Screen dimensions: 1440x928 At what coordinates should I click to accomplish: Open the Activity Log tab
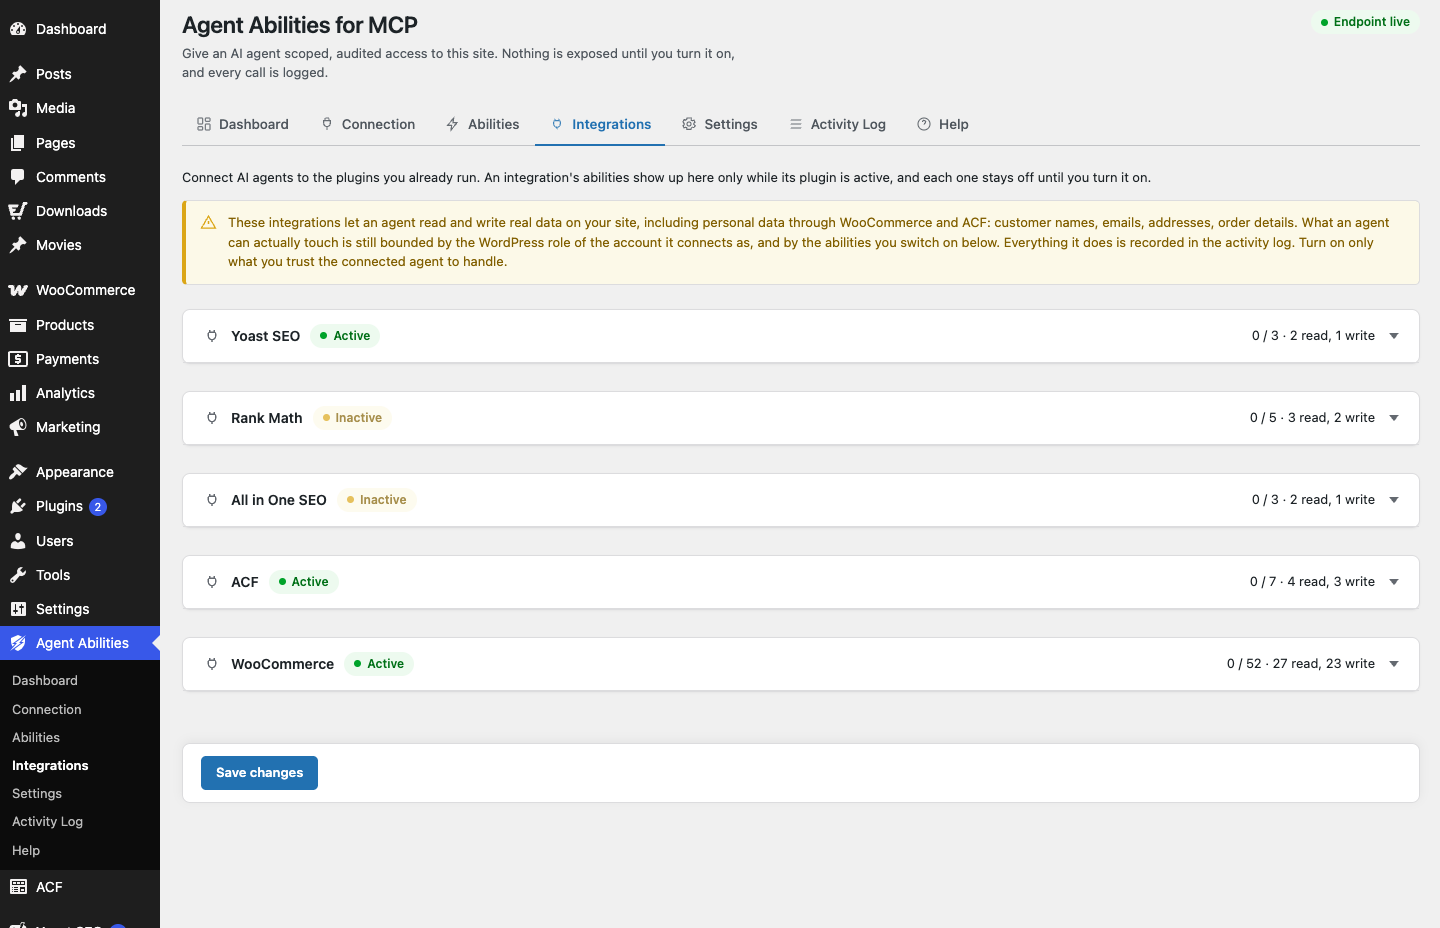coord(837,124)
